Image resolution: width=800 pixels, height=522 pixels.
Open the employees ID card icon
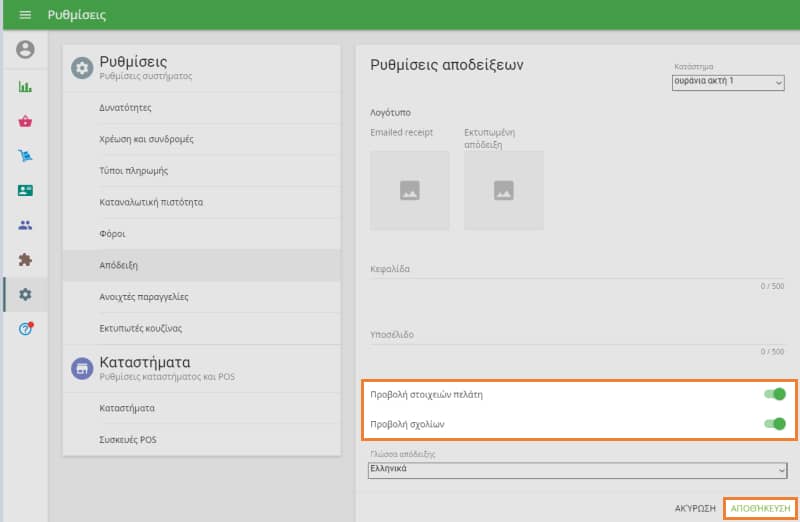[x=25, y=191]
